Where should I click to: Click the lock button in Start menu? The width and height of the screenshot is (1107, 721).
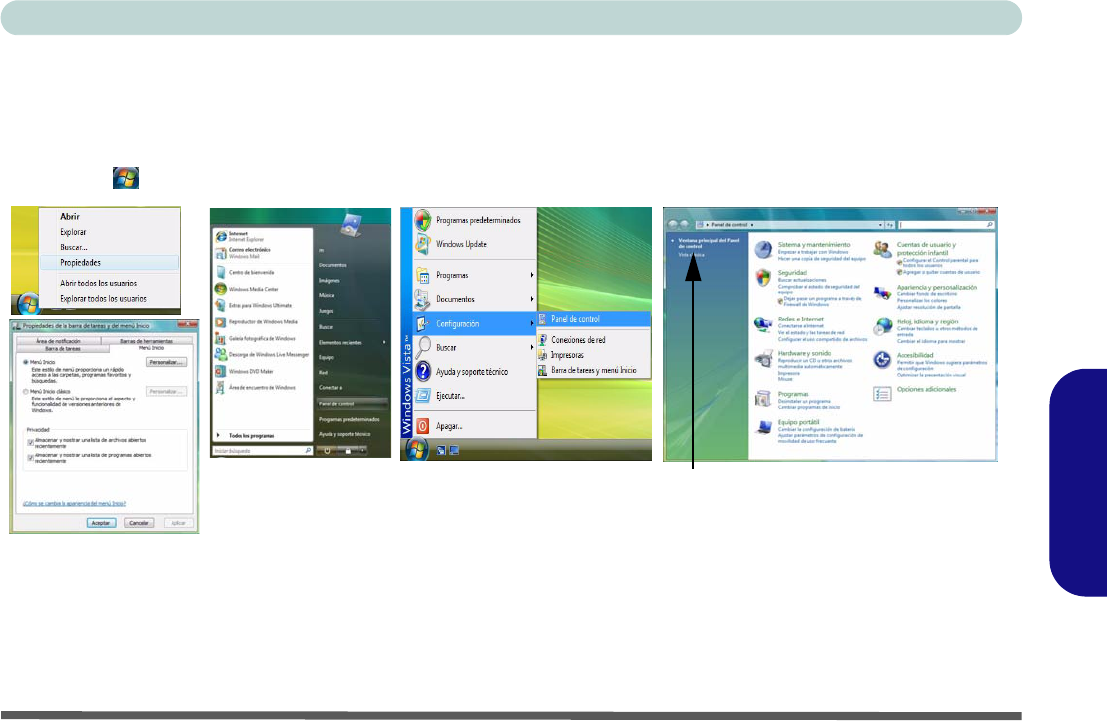tap(348, 451)
